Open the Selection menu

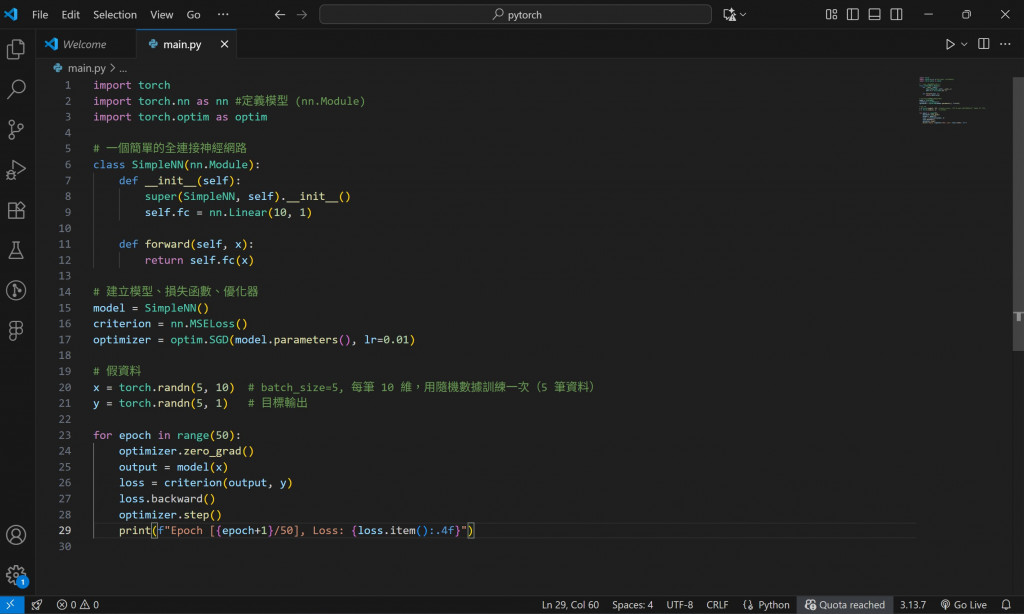[x=115, y=14]
